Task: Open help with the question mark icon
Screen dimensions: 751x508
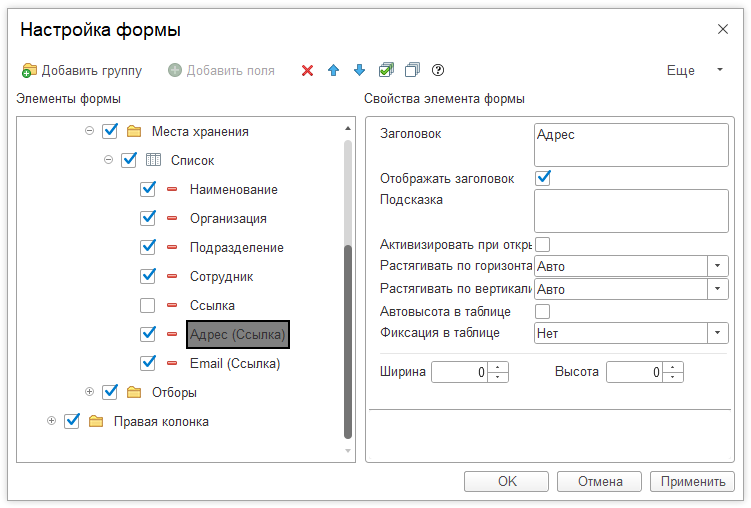Action: point(438,71)
